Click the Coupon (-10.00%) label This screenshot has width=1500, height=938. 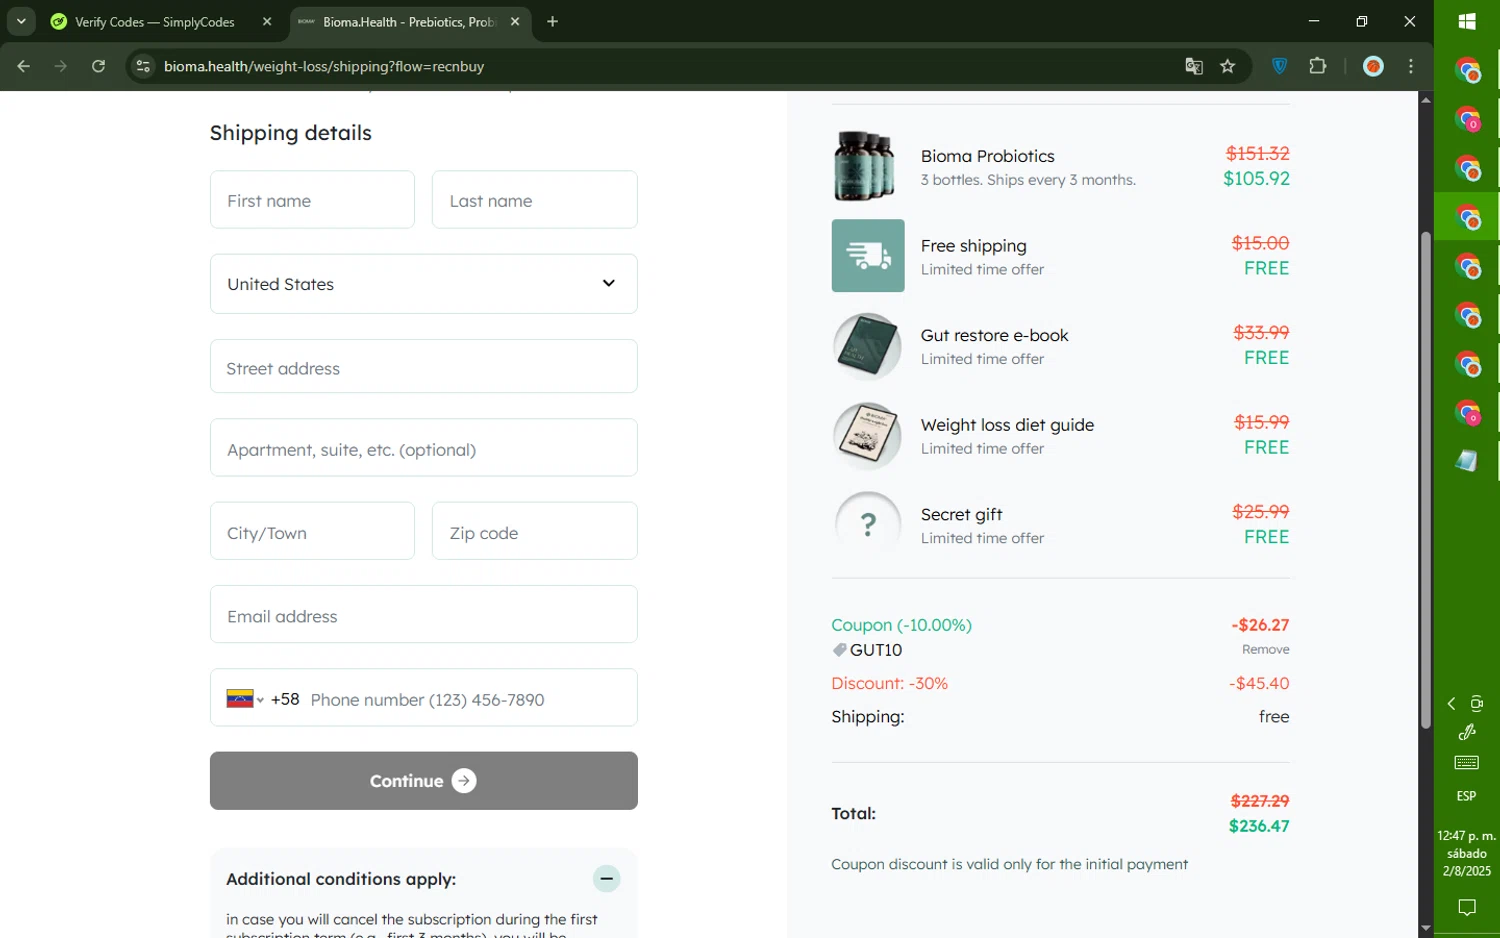point(901,625)
